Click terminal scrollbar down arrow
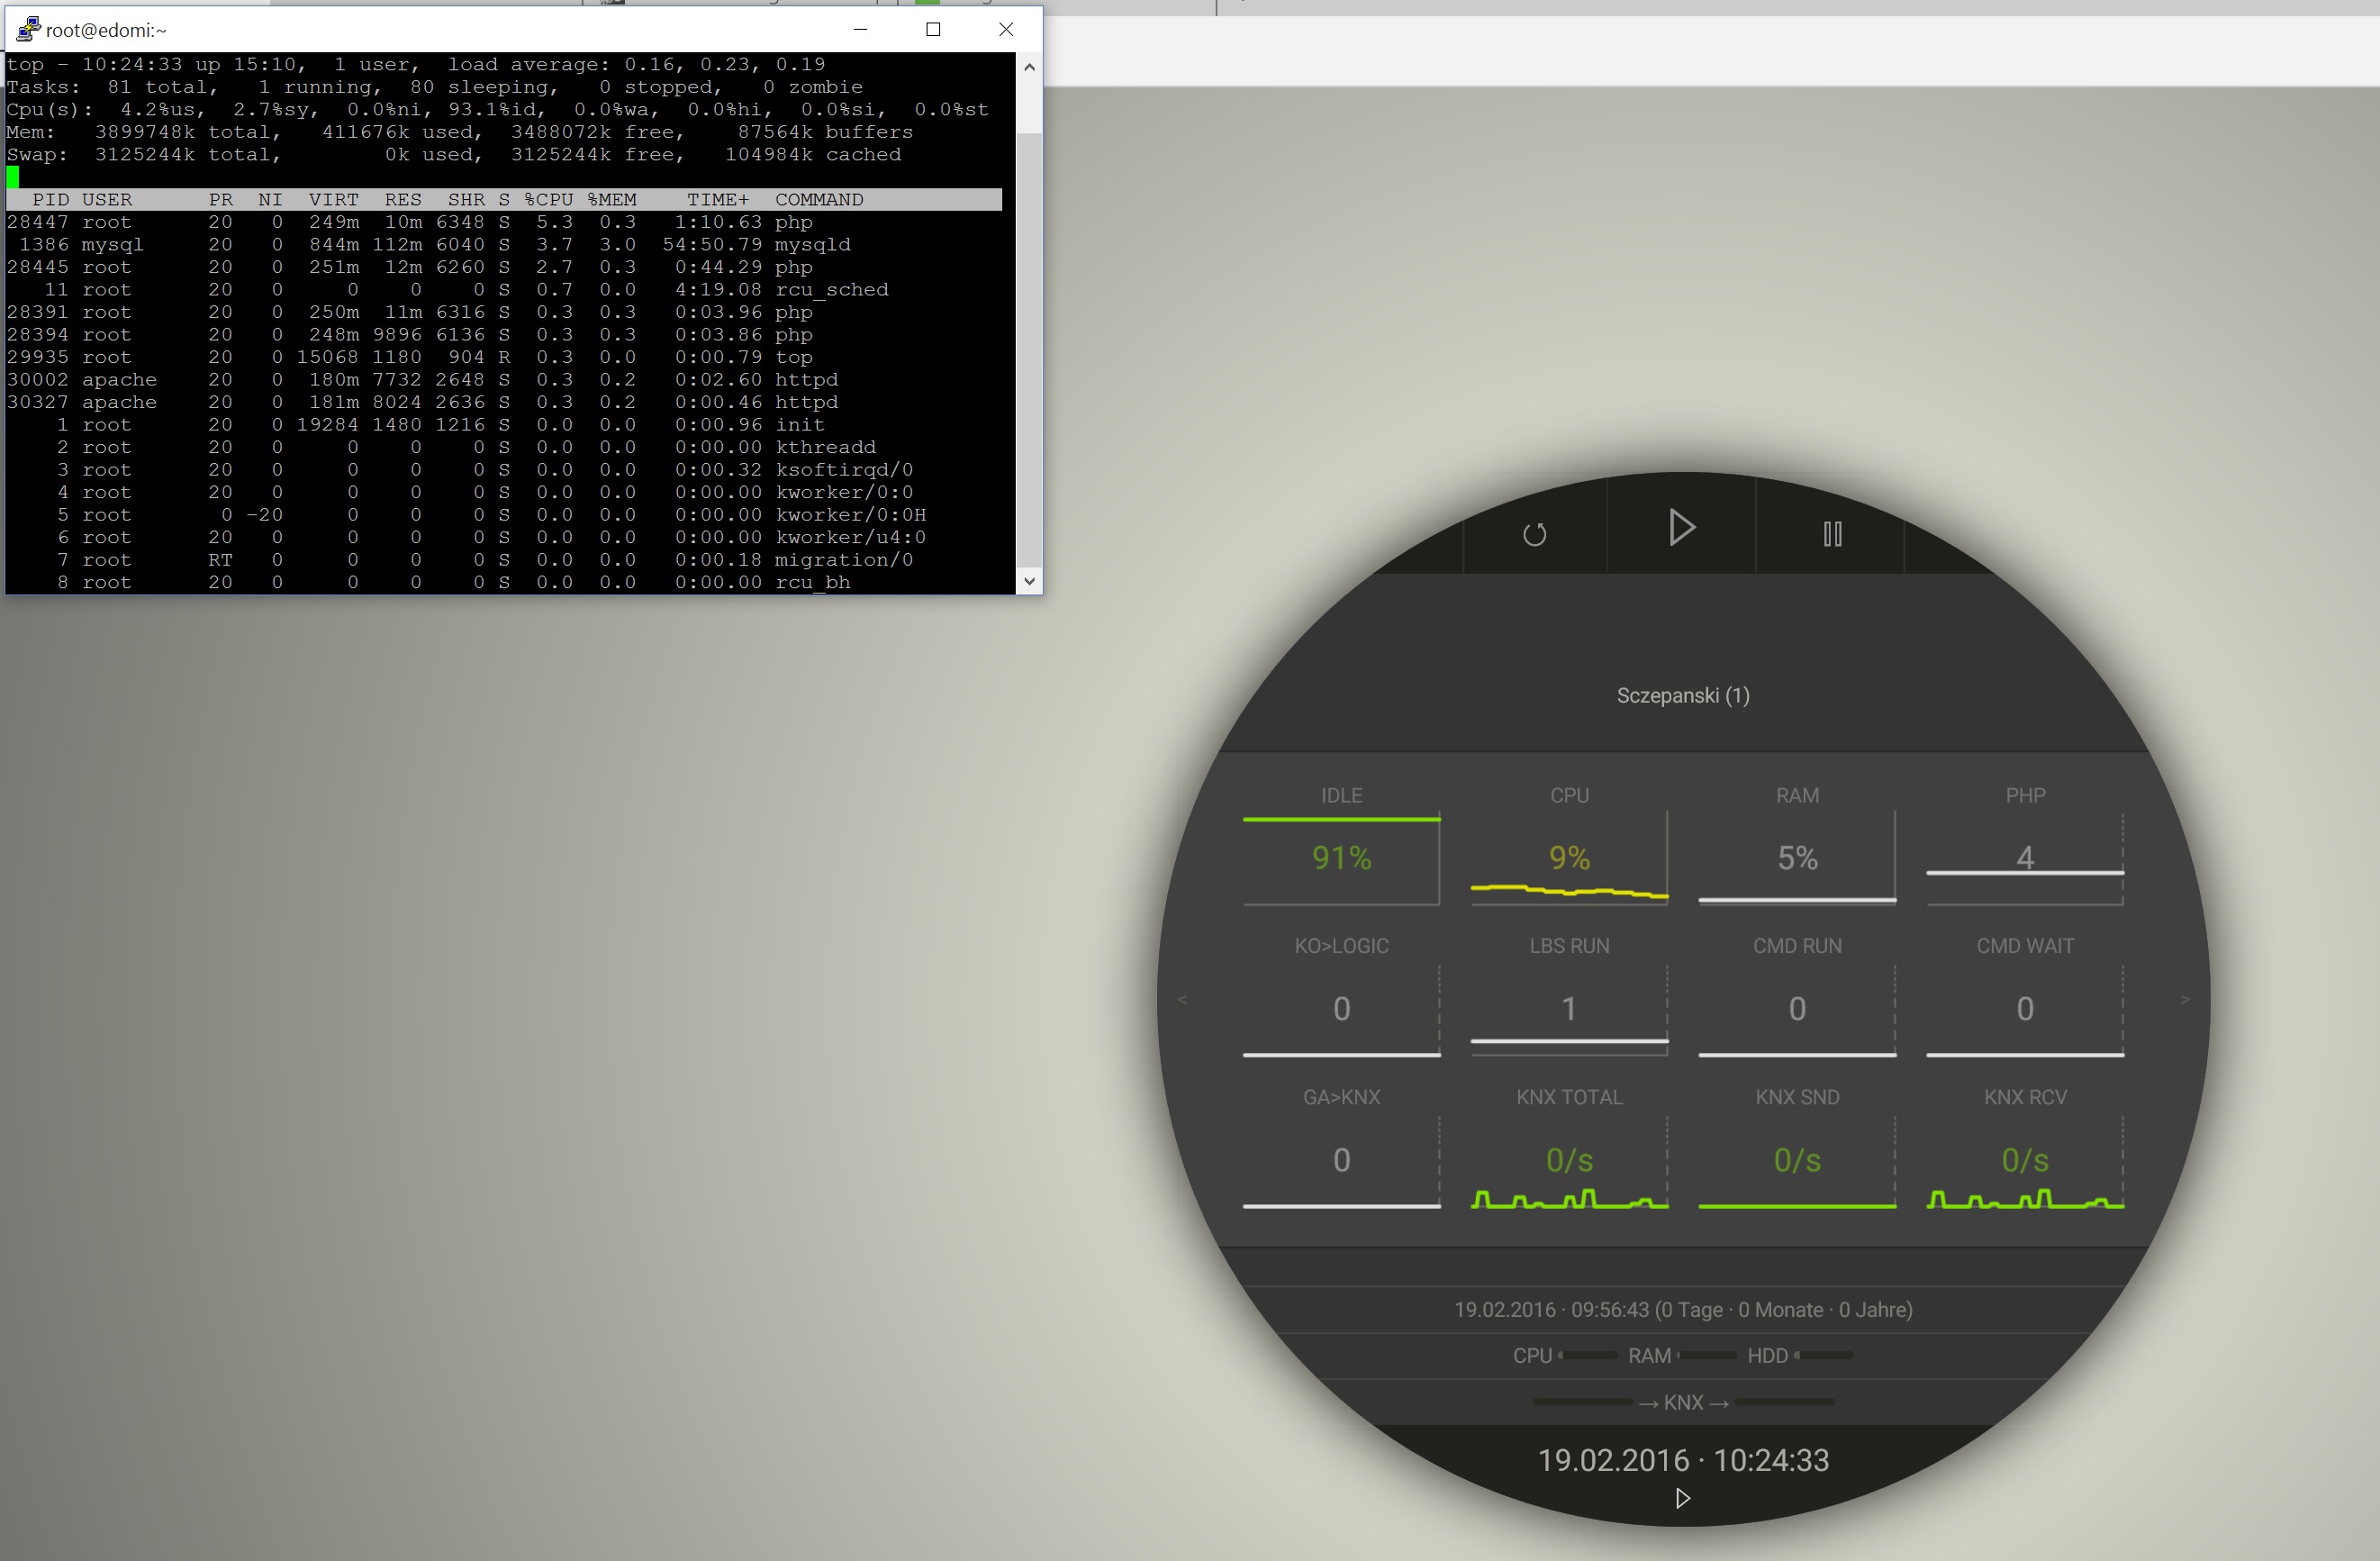The height and width of the screenshot is (1561, 2380). tap(1029, 581)
